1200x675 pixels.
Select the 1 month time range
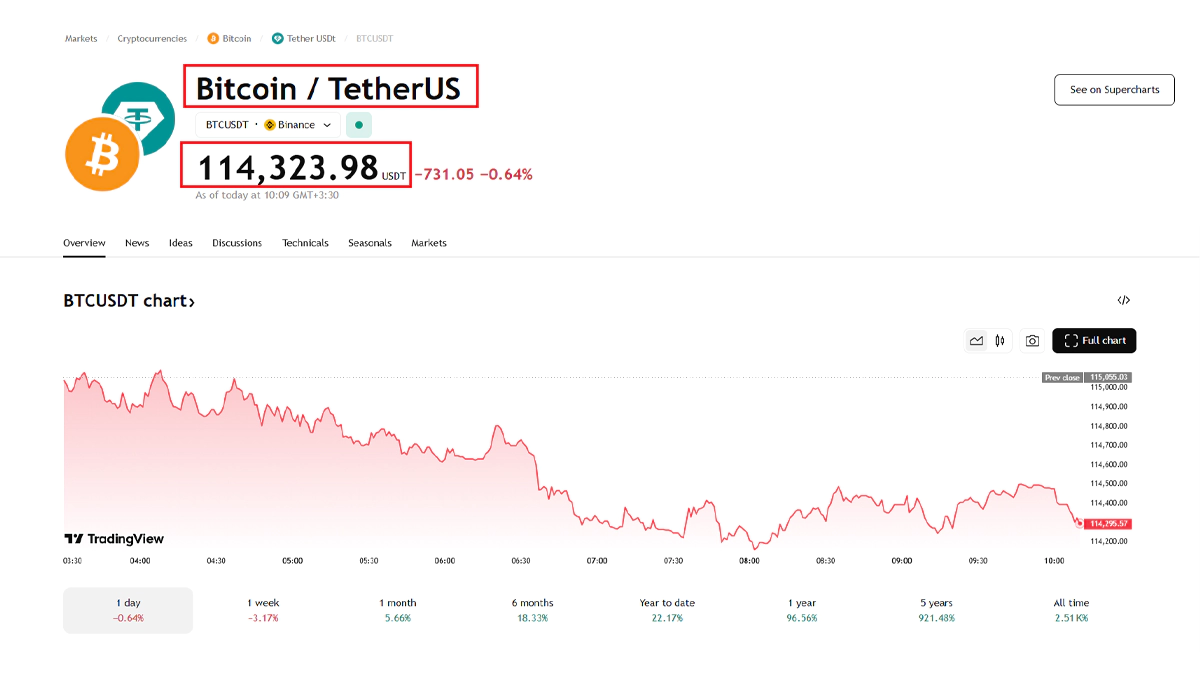click(398, 610)
